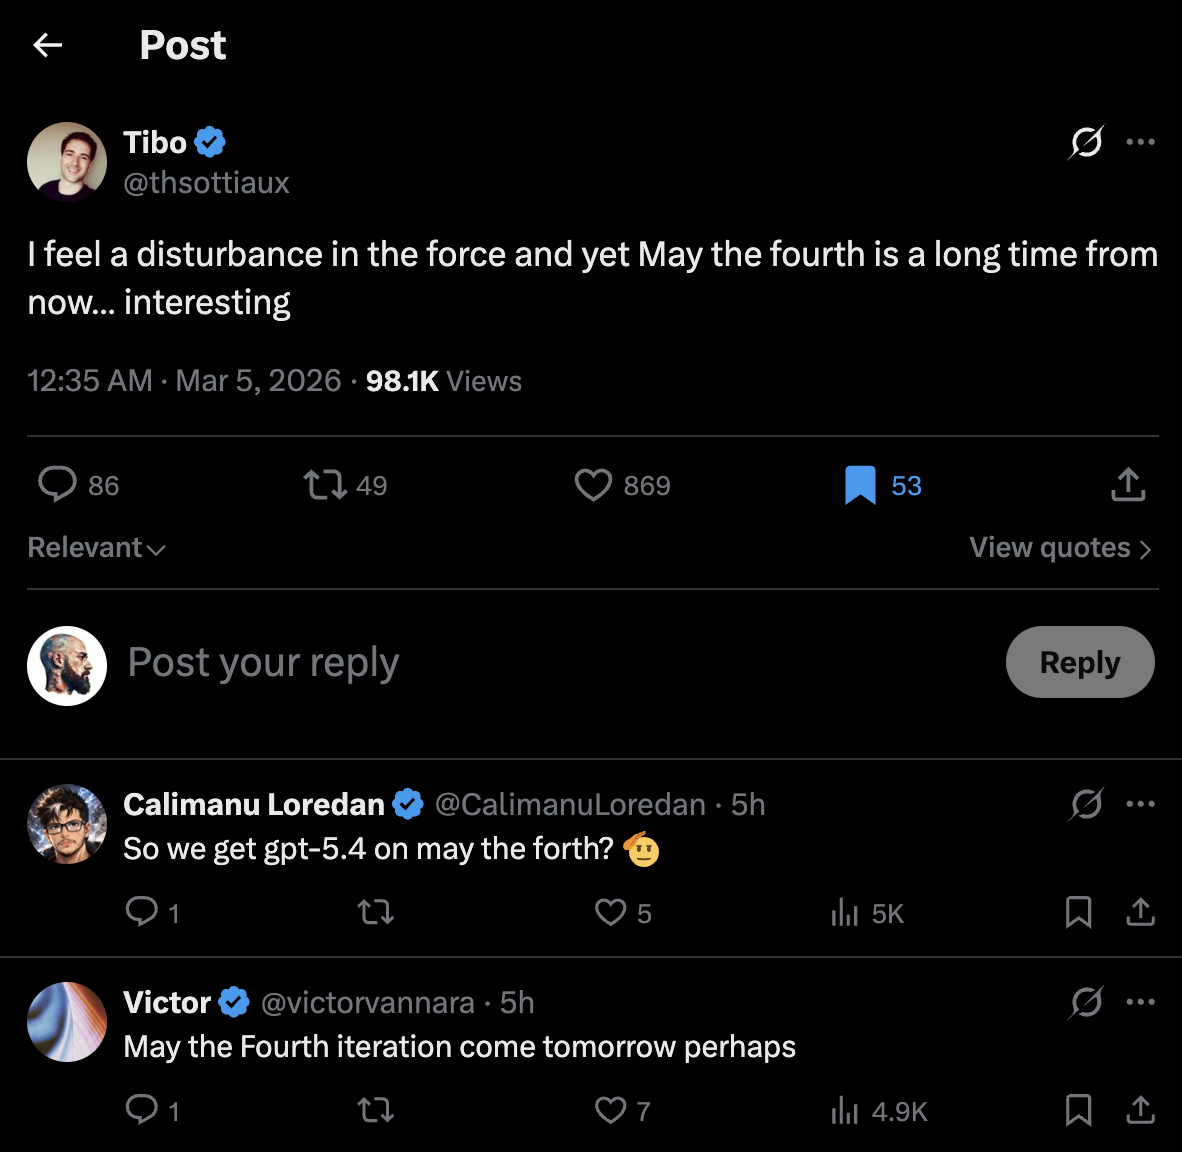1182x1152 pixels.
Task: Click the reply bubble showing 86
Action: pos(58,485)
